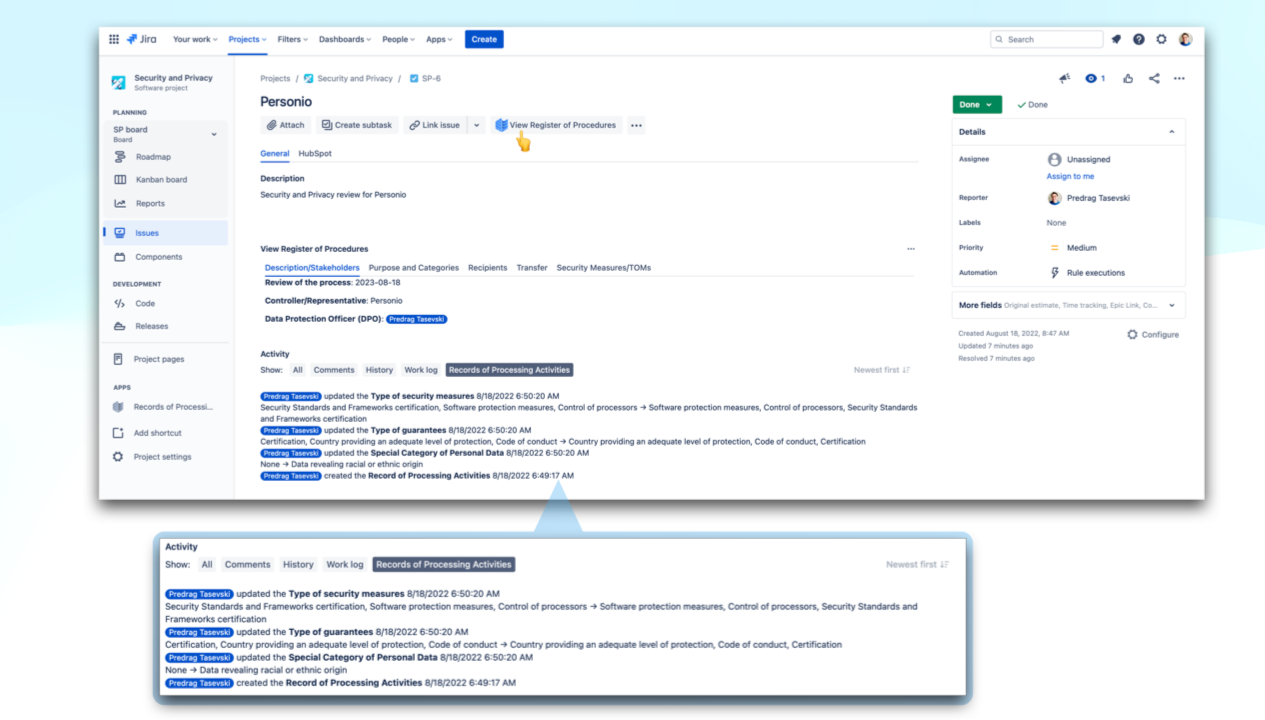Show Work log activity

point(421,370)
